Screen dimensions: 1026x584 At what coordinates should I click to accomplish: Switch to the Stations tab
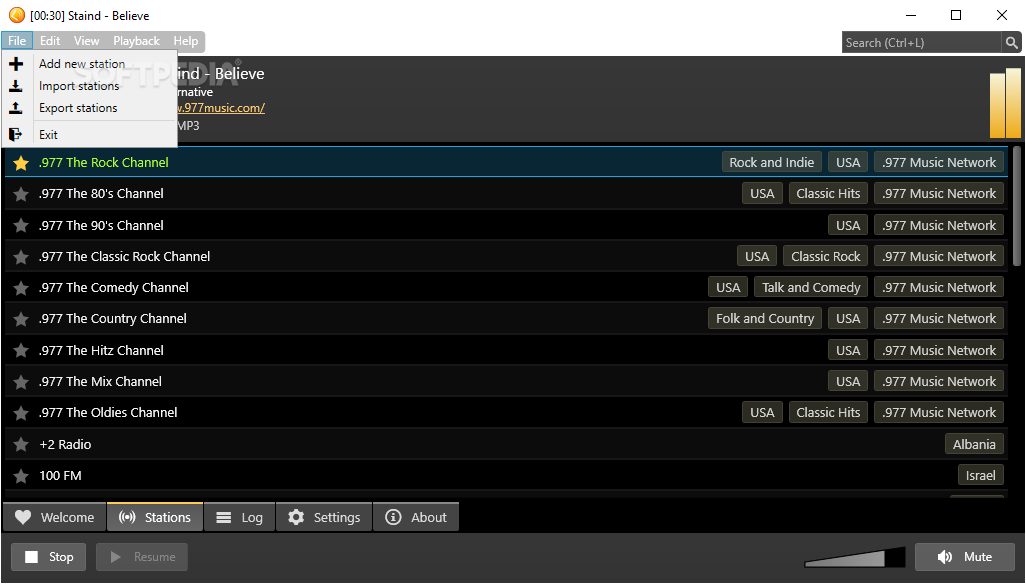pyautogui.click(x=155, y=517)
